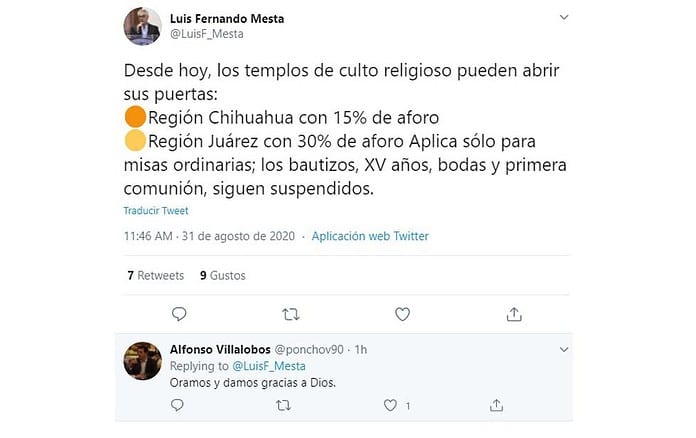Share the main tweet

514,314
